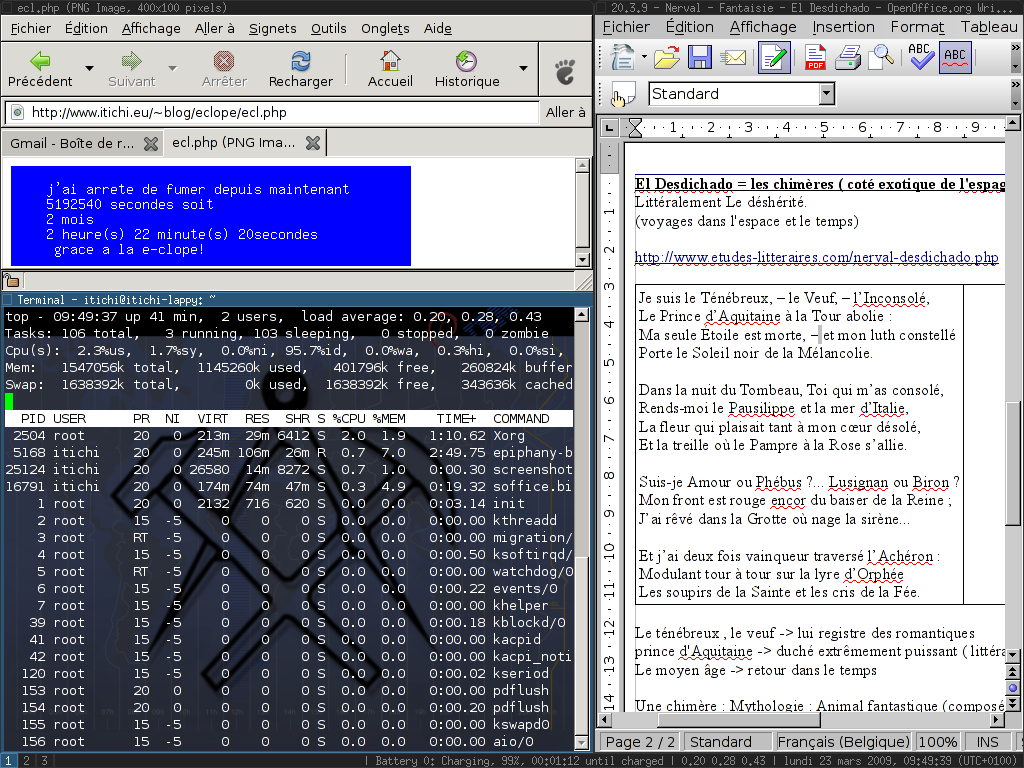Viewport: 1024px width, 768px height.
Task: Click the date and time in bottom bar
Action: pyautogui.click(x=902, y=761)
